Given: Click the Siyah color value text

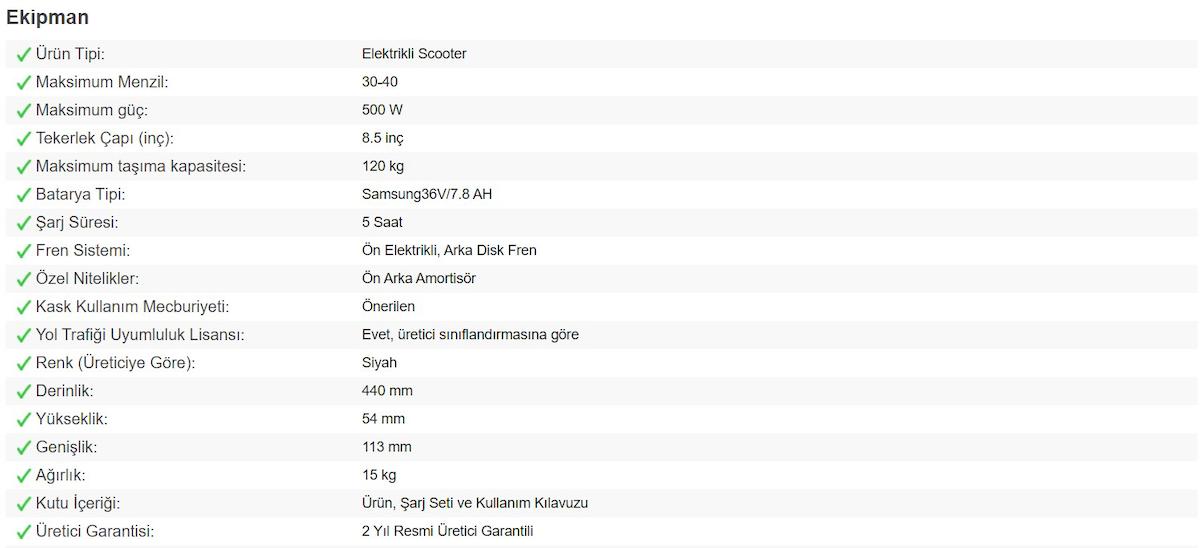Looking at the screenshot, I should pos(379,362).
